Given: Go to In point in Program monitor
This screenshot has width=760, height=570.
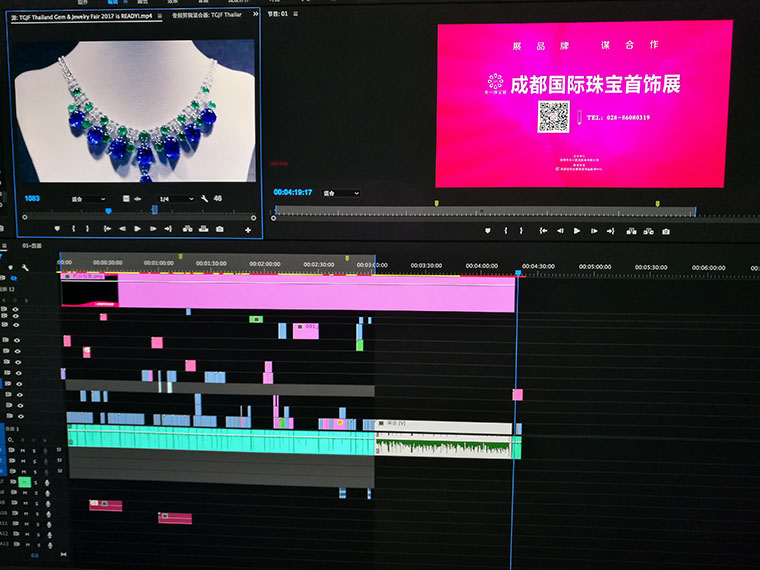Looking at the screenshot, I should click(543, 231).
